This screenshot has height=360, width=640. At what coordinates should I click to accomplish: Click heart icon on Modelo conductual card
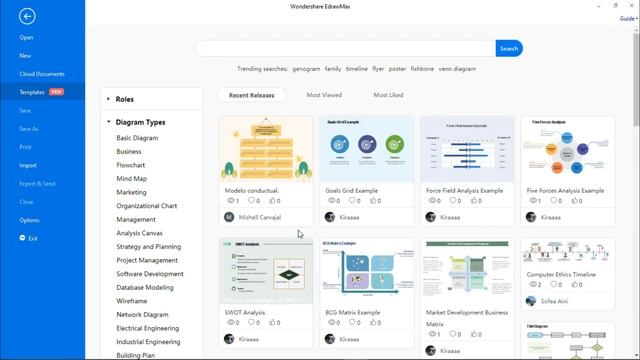pos(251,200)
